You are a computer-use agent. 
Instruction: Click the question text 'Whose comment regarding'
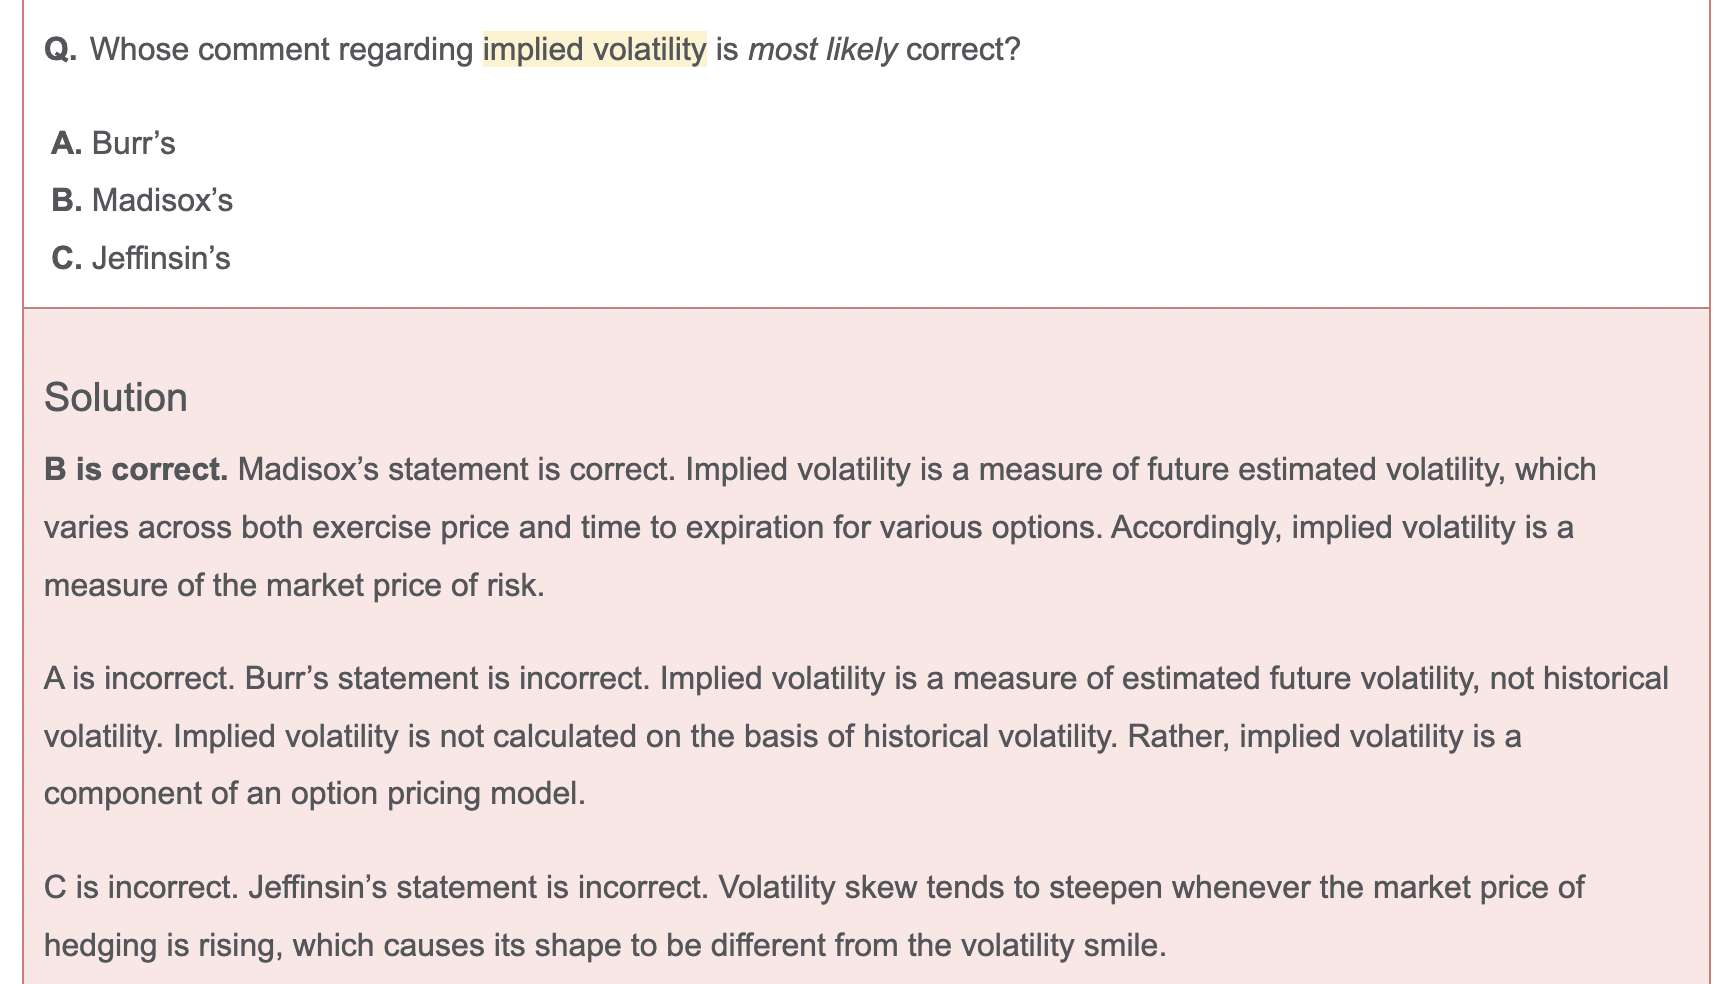[282, 49]
